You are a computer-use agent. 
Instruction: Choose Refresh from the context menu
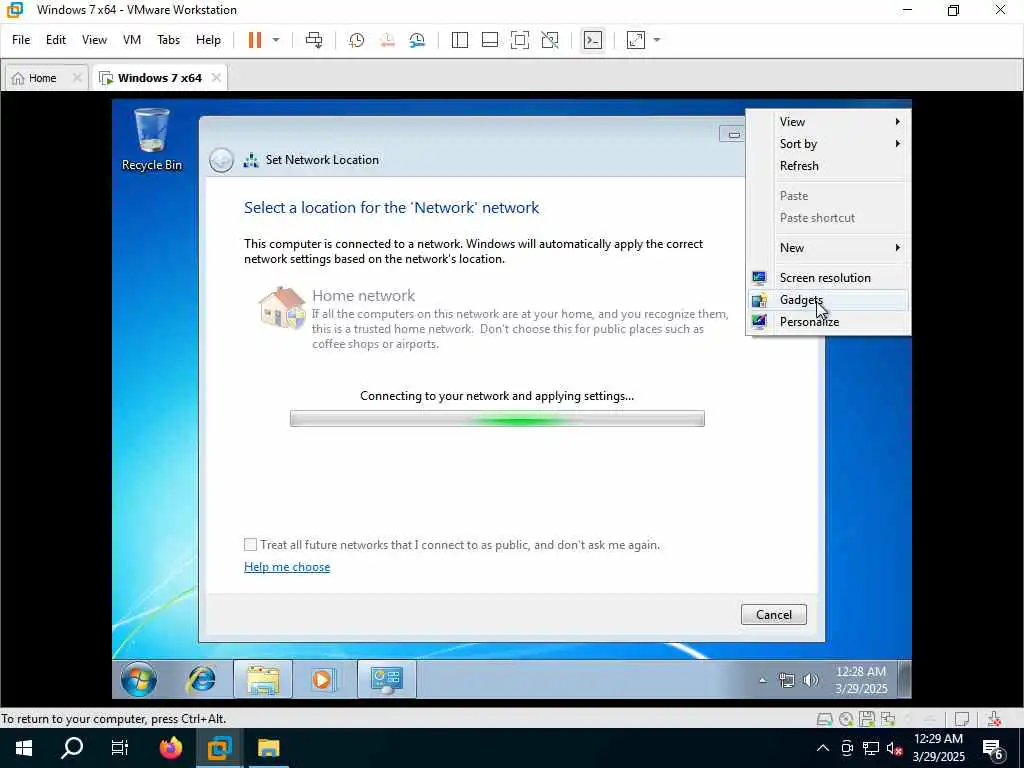coord(828,166)
